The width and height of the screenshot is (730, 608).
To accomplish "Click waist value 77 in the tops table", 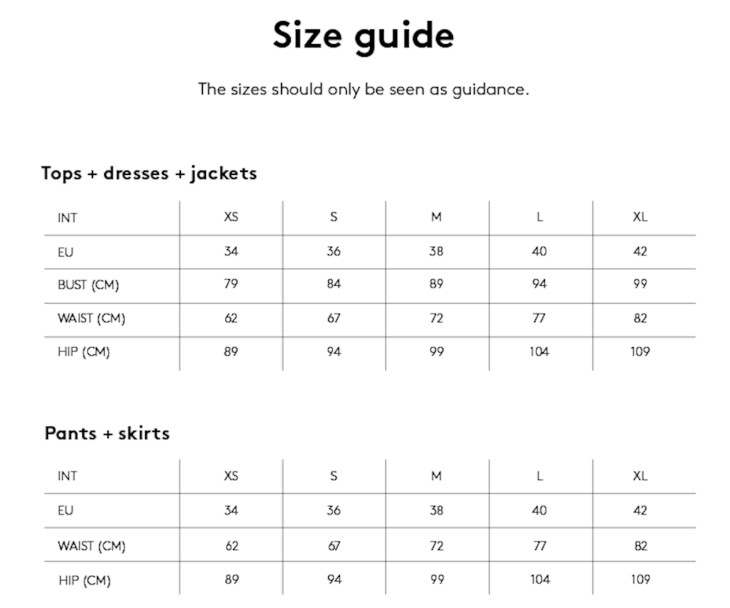I will click(540, 319).
